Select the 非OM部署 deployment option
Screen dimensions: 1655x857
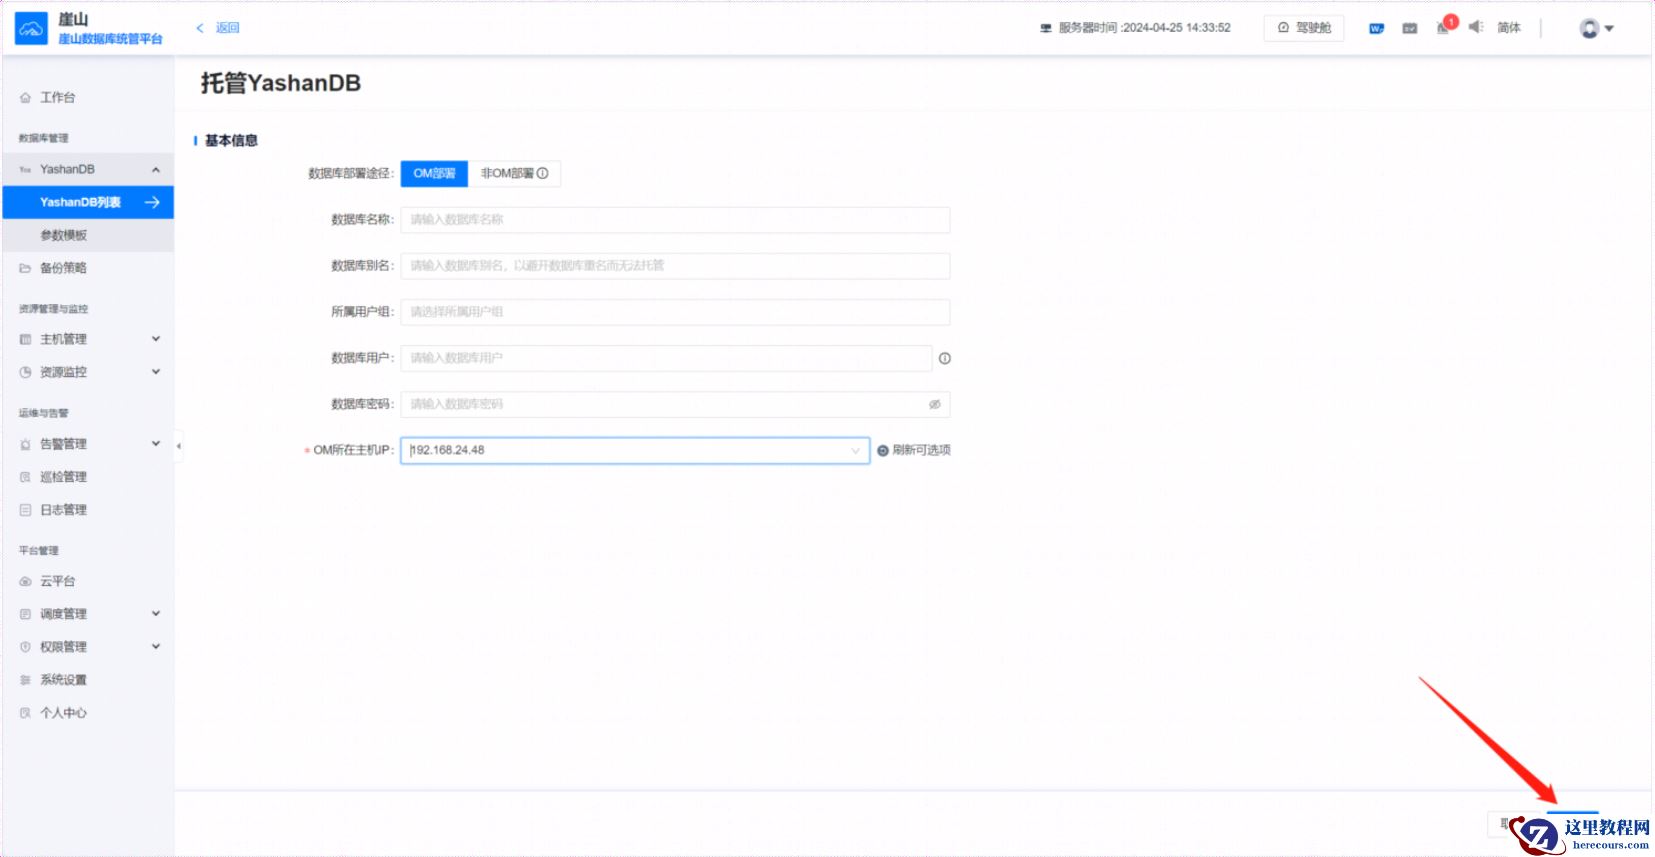[x=514, y=173]
